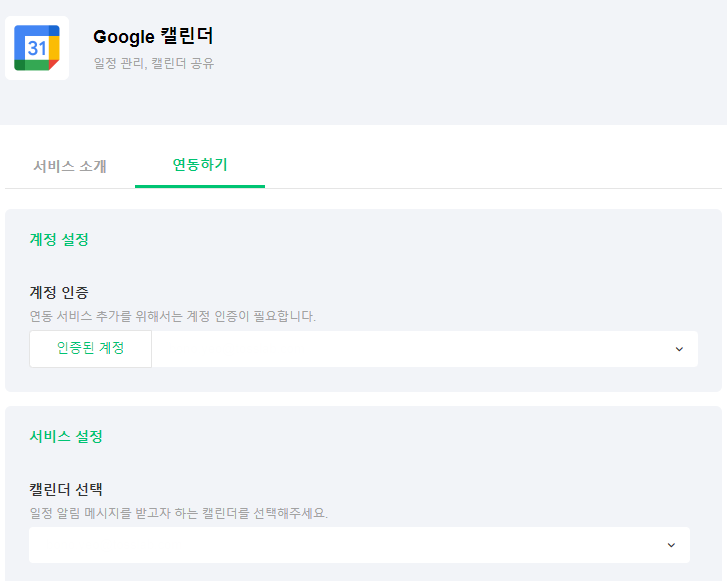Click the calendar notification description text

click(178, 513)
